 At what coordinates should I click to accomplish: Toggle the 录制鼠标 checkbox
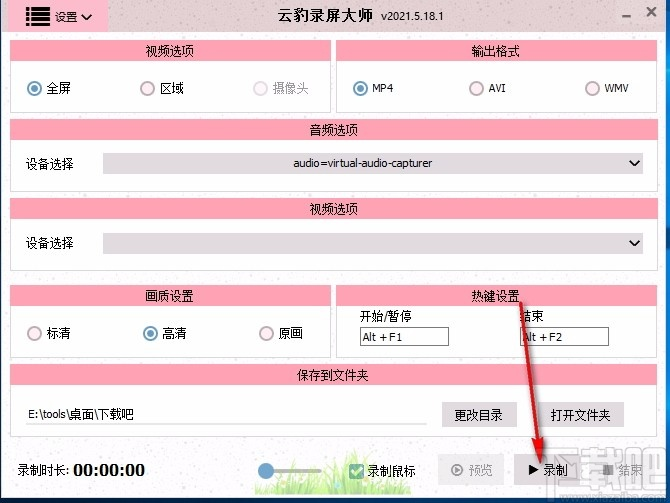coord(356,471)
